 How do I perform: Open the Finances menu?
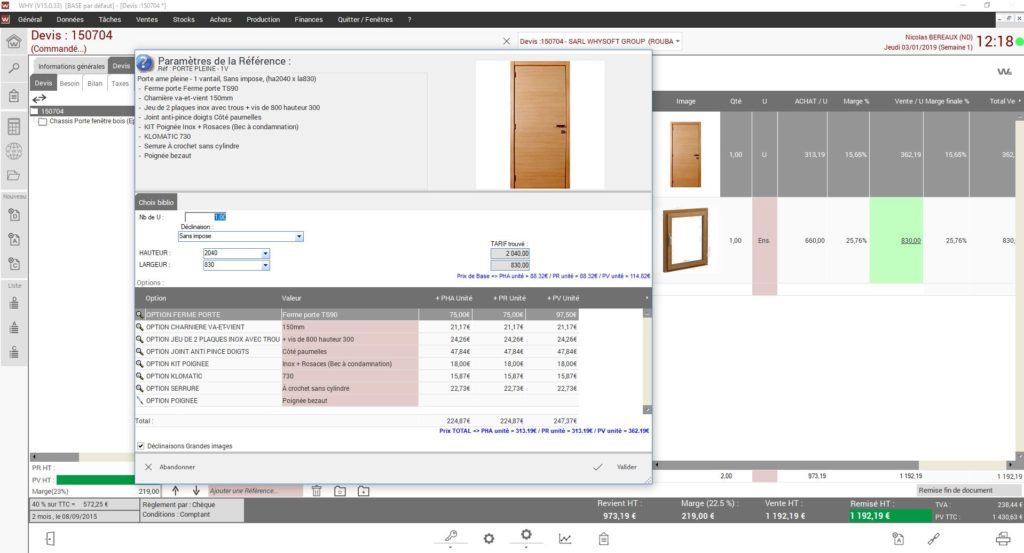(x=308, y=20)
